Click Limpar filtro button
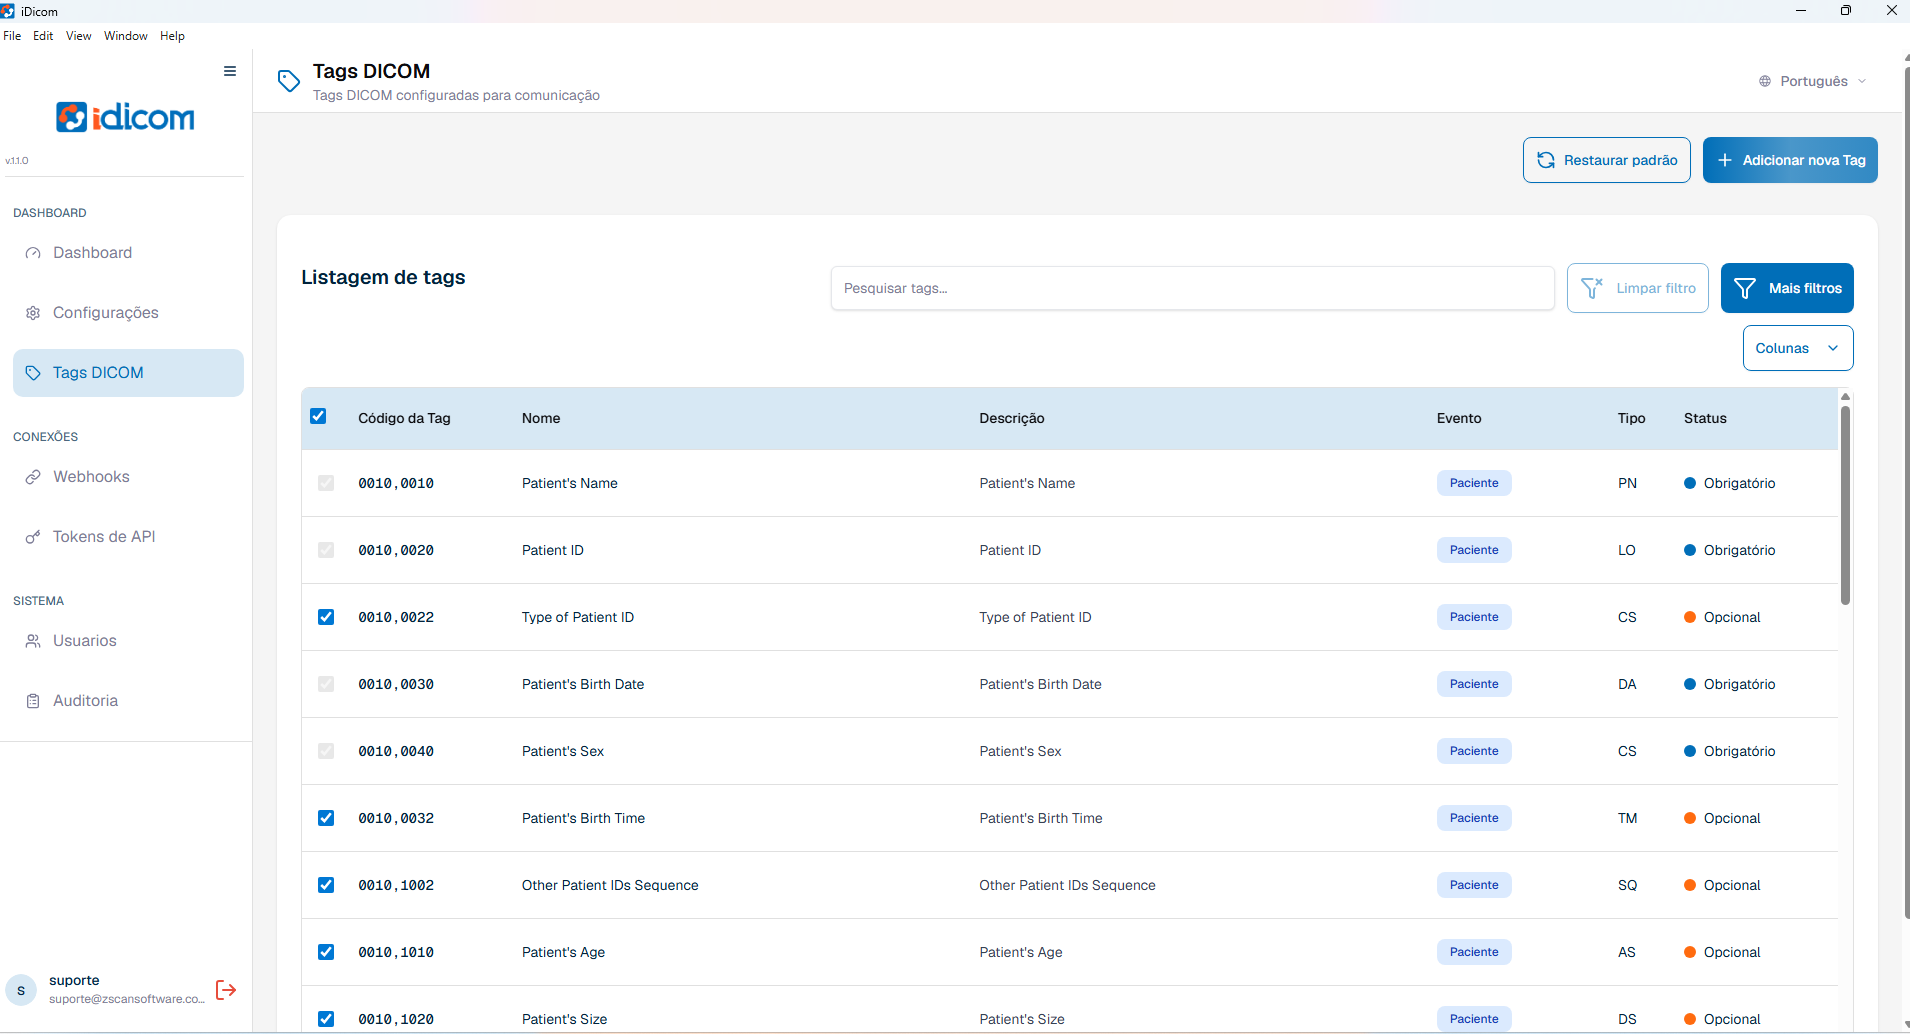 click(1638, 288)
